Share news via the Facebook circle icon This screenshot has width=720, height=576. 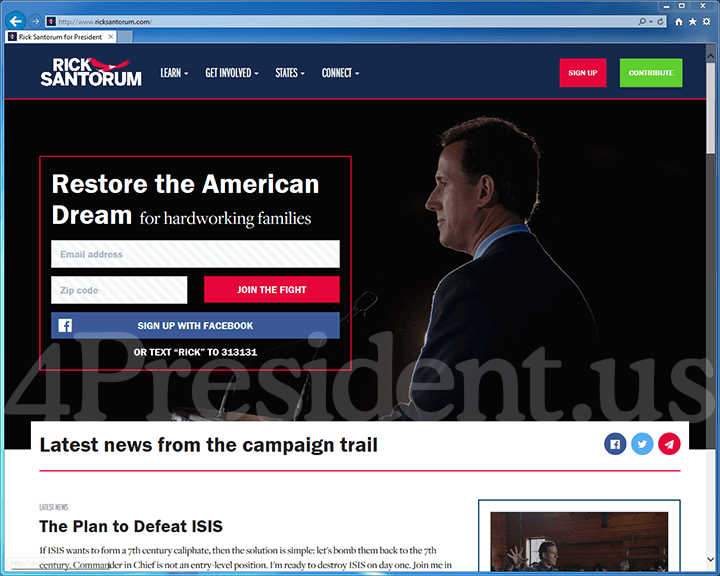pyautogui.click(x=615, y=444)
